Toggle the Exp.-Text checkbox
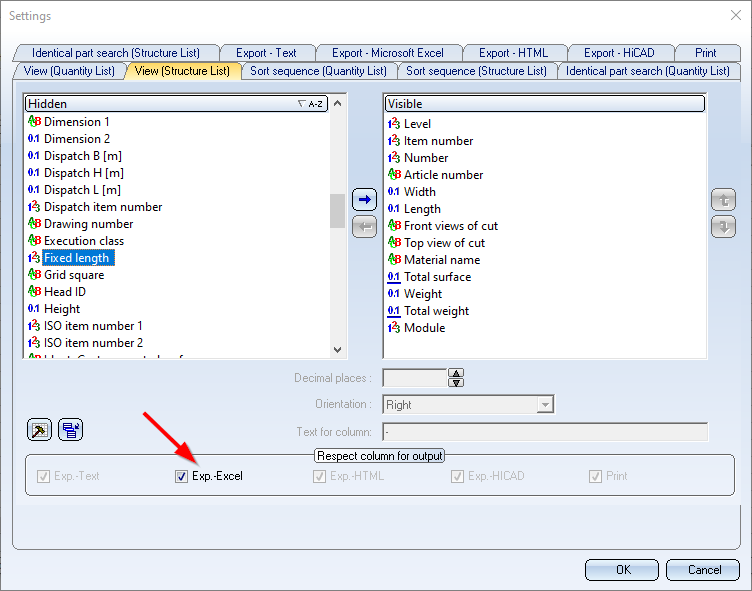This screenshot has height=591, width=752. 43,476
